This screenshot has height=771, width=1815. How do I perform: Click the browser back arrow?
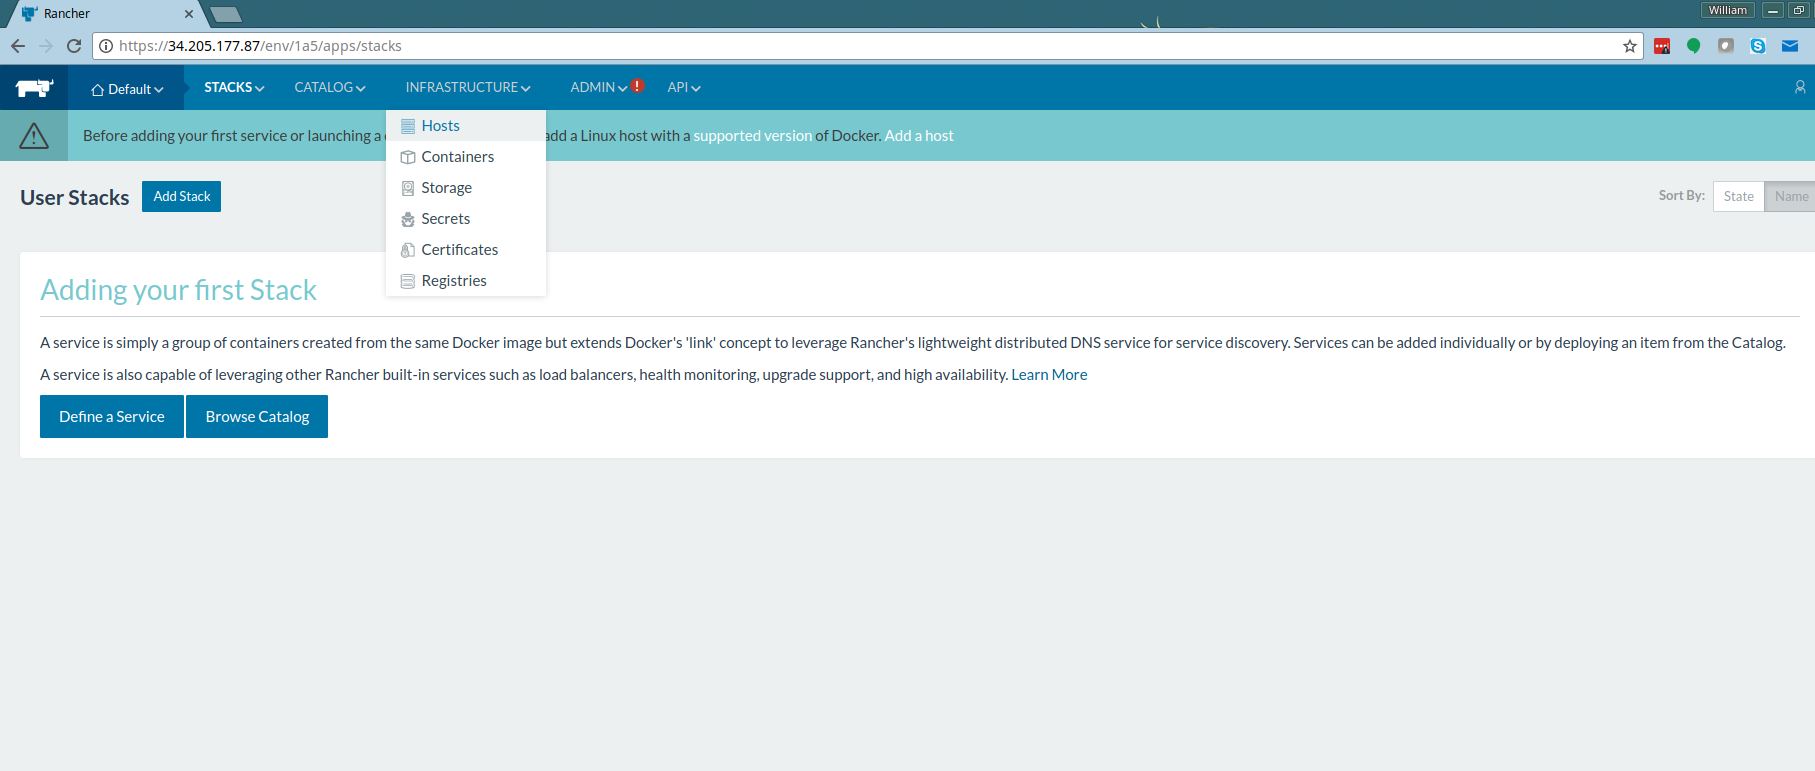(x=17, y=46)
